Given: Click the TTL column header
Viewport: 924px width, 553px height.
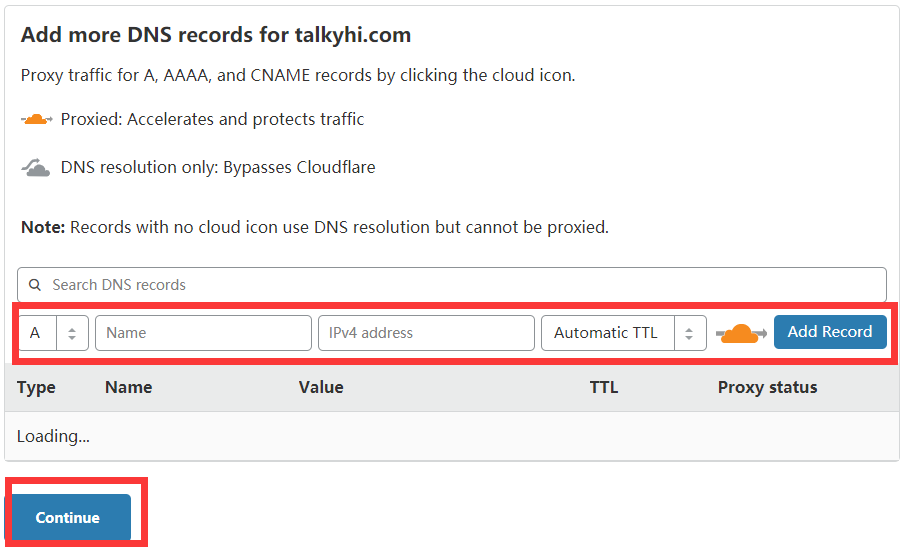Looking at the screenshot, I should pos(604,387).
